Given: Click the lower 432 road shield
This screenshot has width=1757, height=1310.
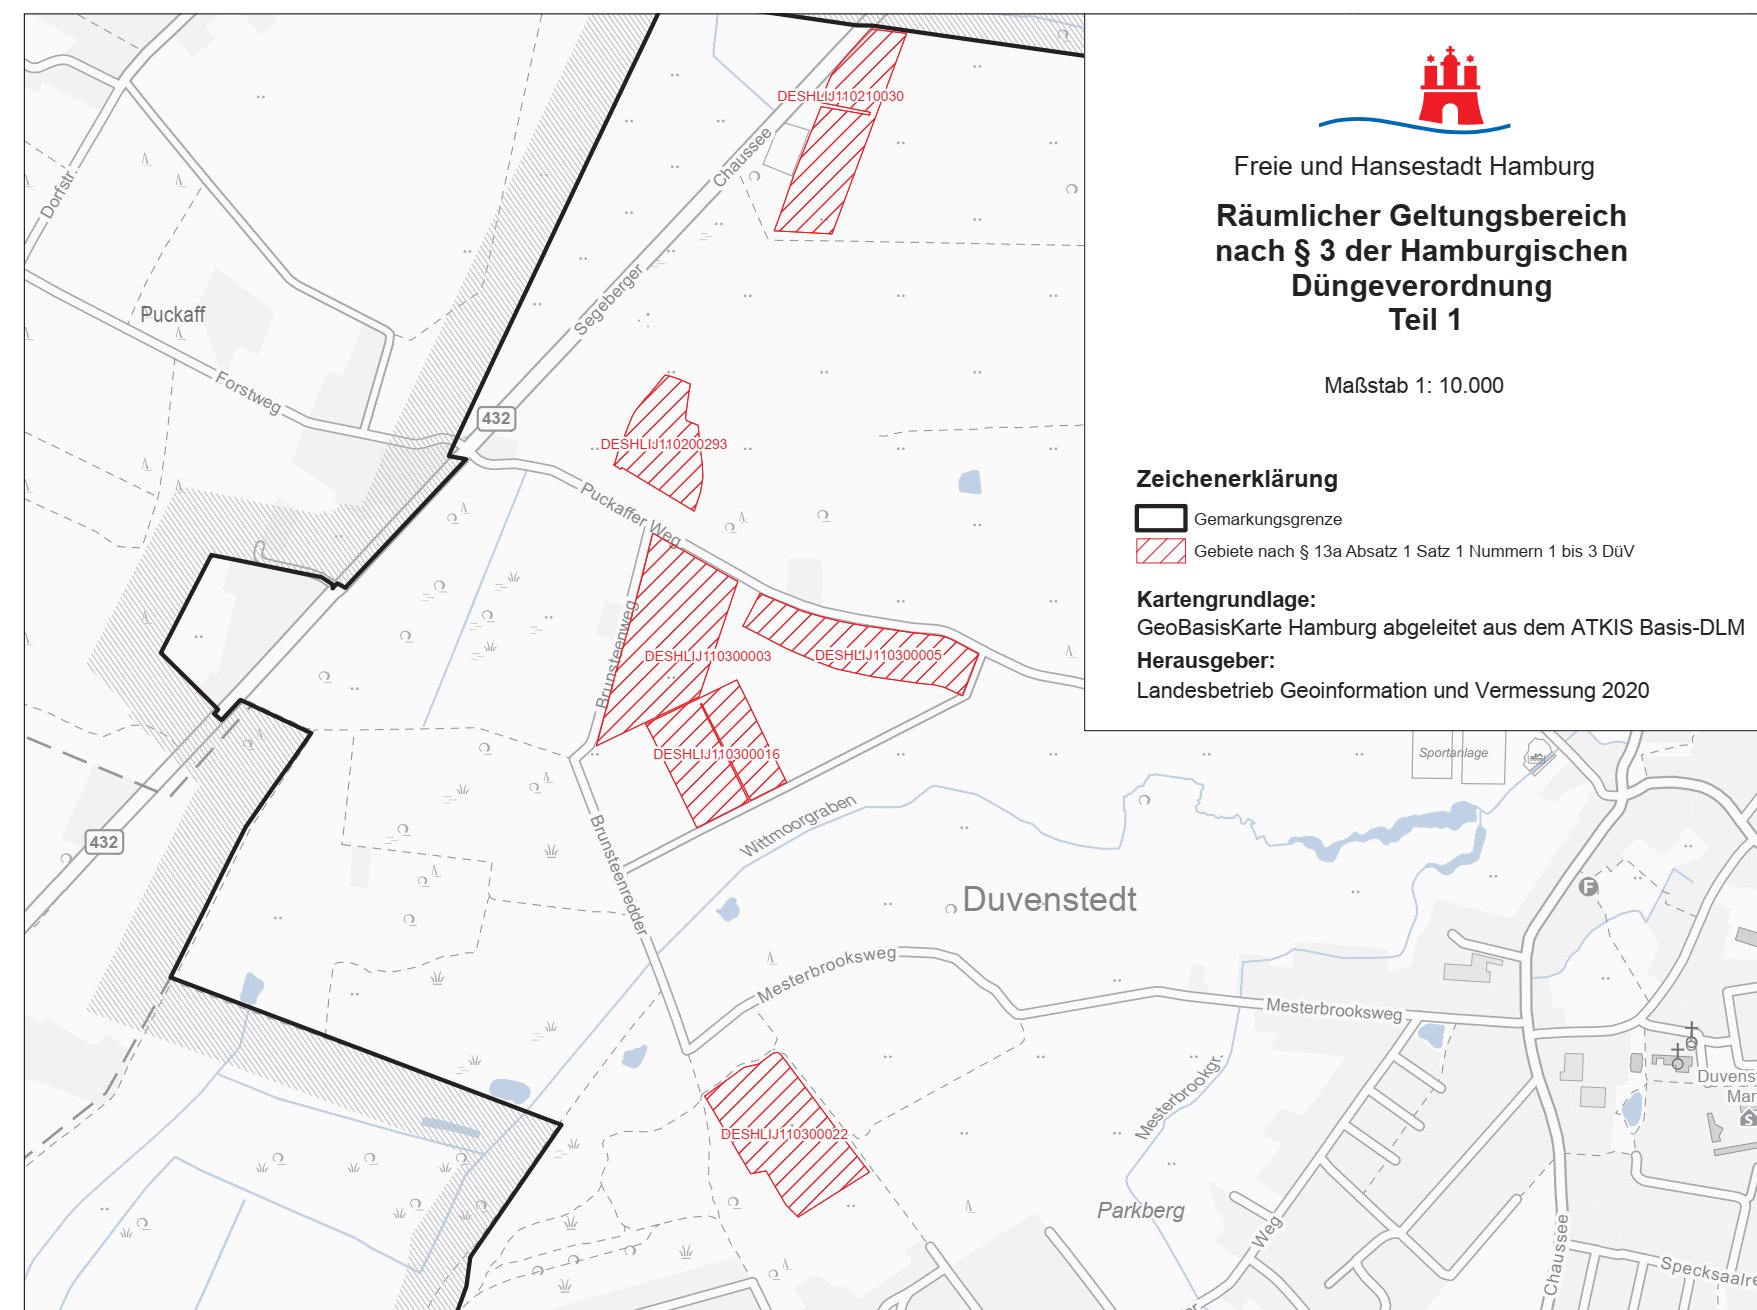Looking at the screenshot, I should 104,841.
